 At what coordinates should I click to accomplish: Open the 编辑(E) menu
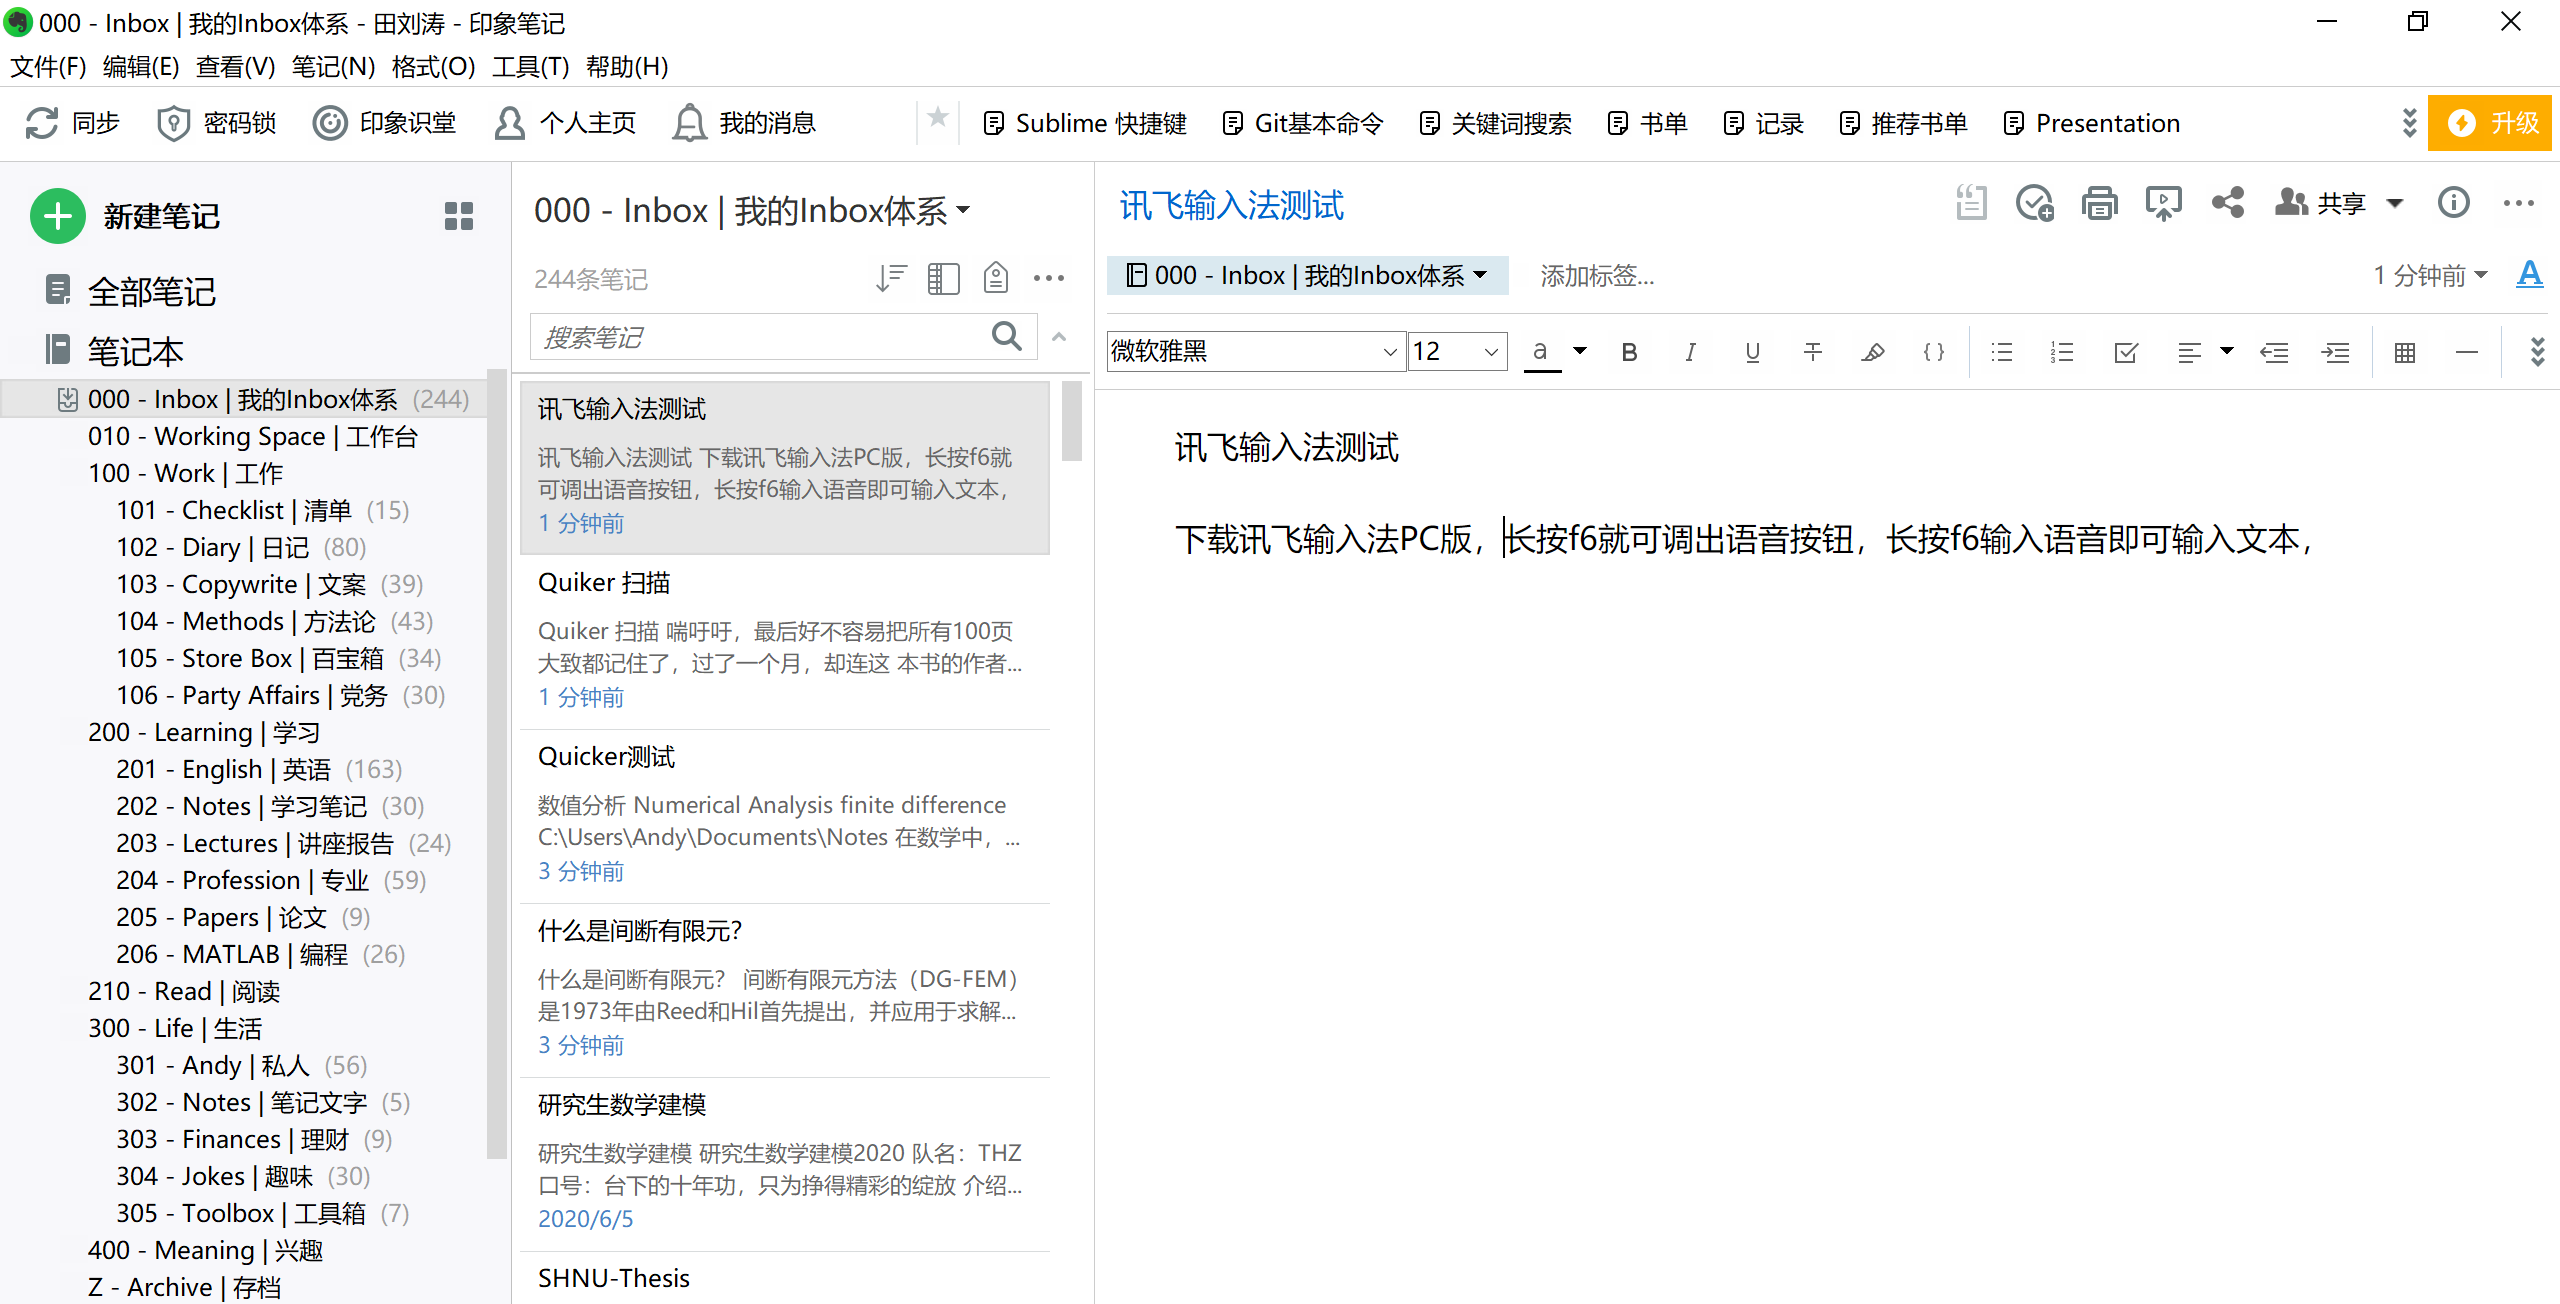click(141, 67)
